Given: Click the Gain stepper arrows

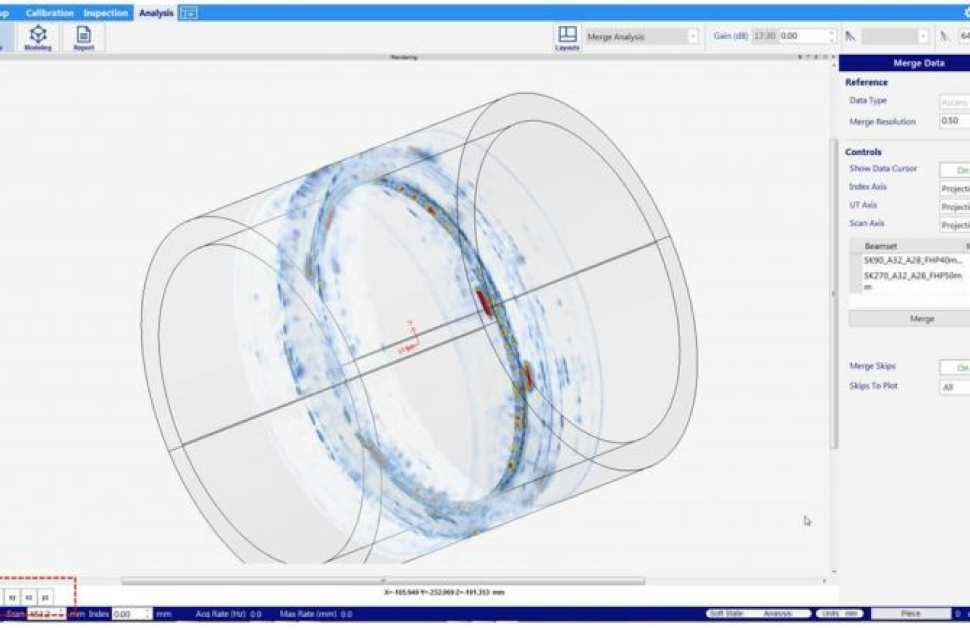Looking at the screenshot, I should click(831, 37).
